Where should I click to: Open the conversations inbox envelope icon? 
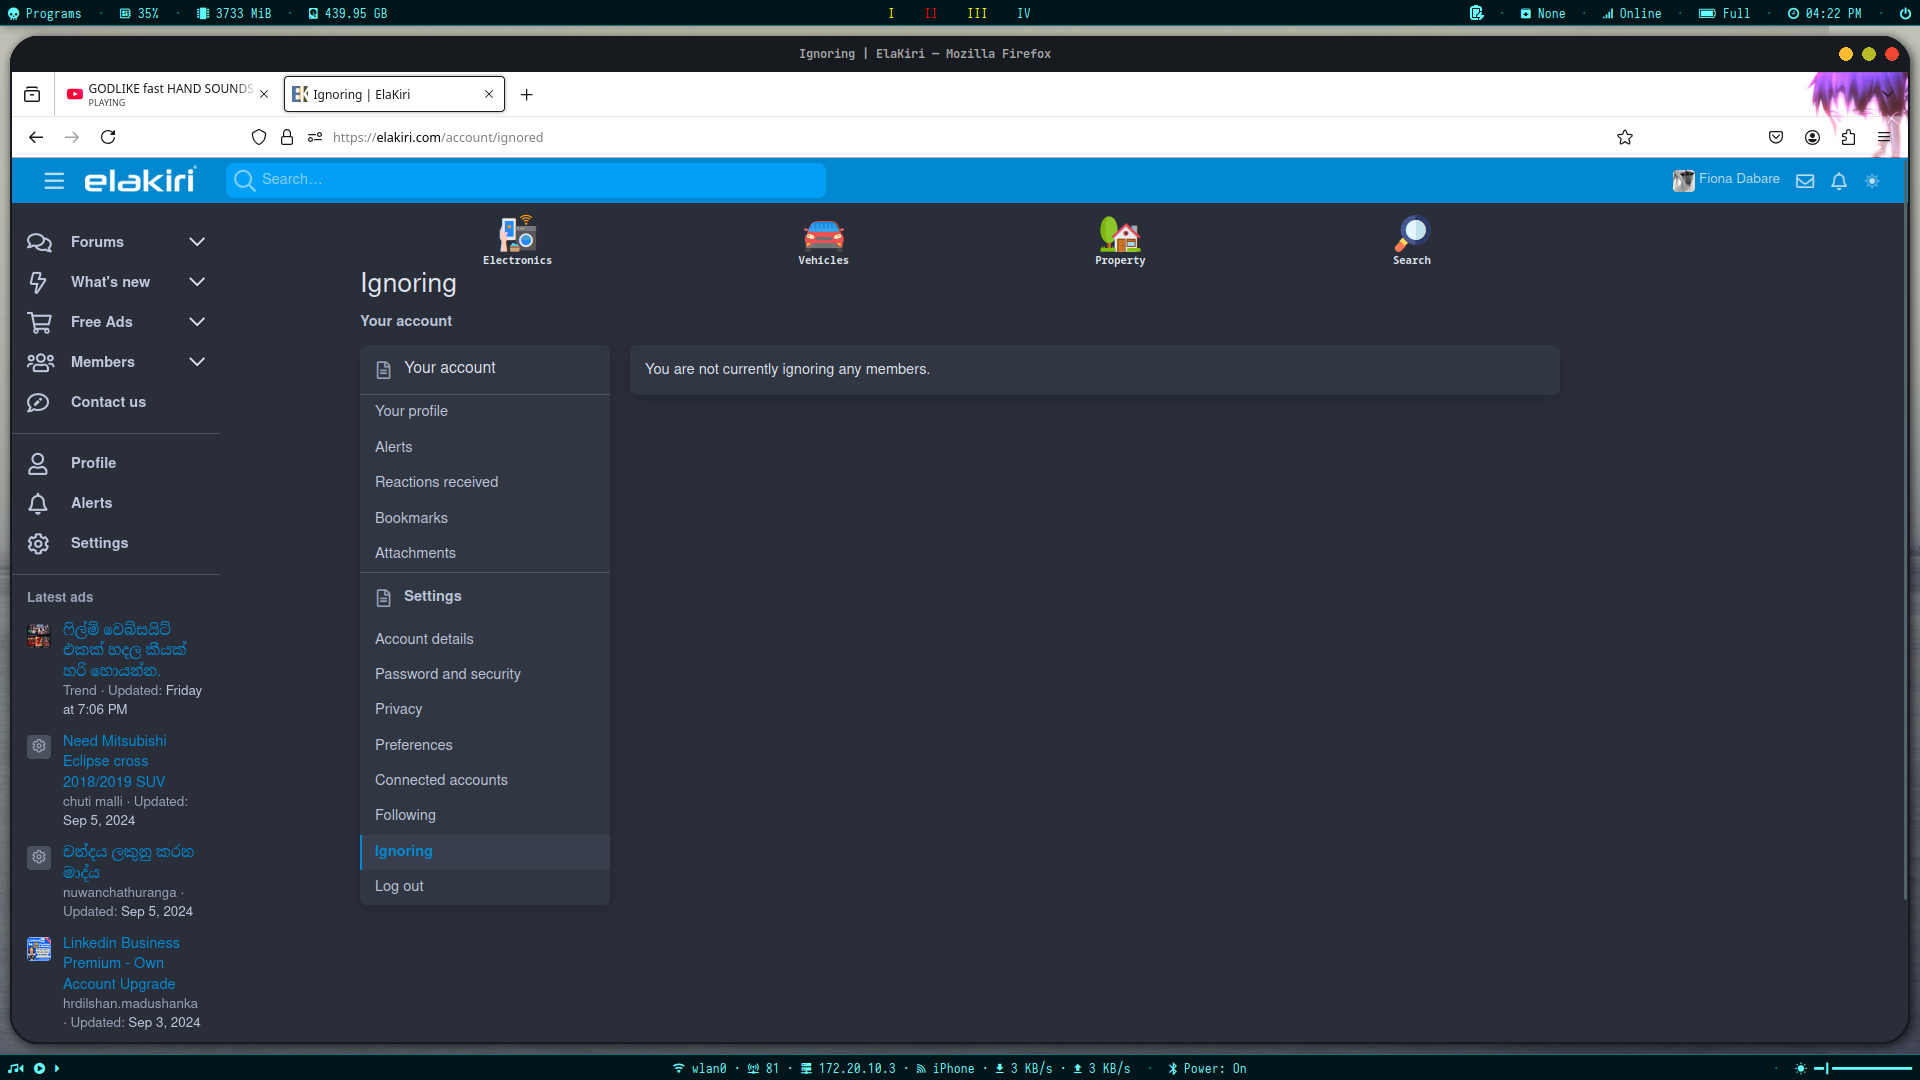(x=1805, y=181)
